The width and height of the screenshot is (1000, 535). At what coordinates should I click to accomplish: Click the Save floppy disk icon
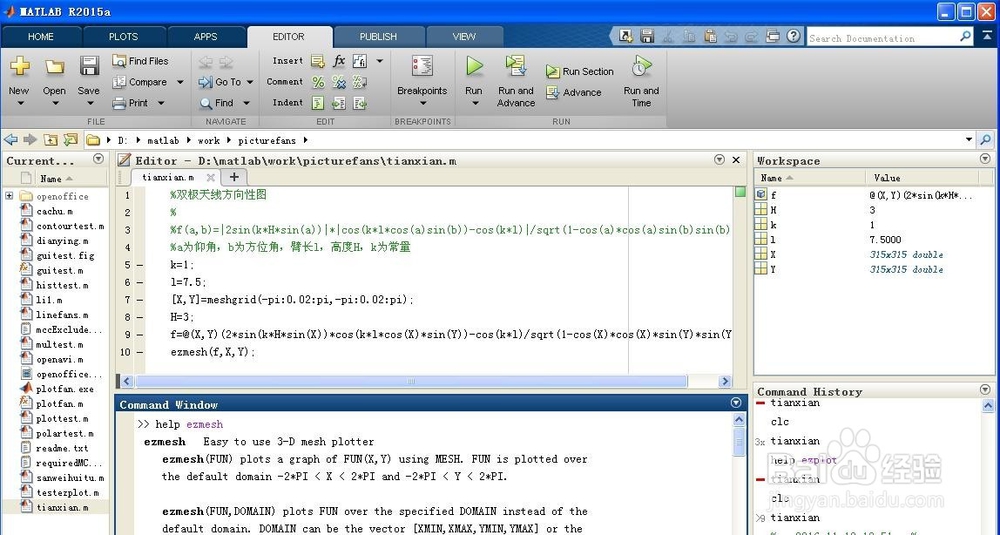(89, 66)
